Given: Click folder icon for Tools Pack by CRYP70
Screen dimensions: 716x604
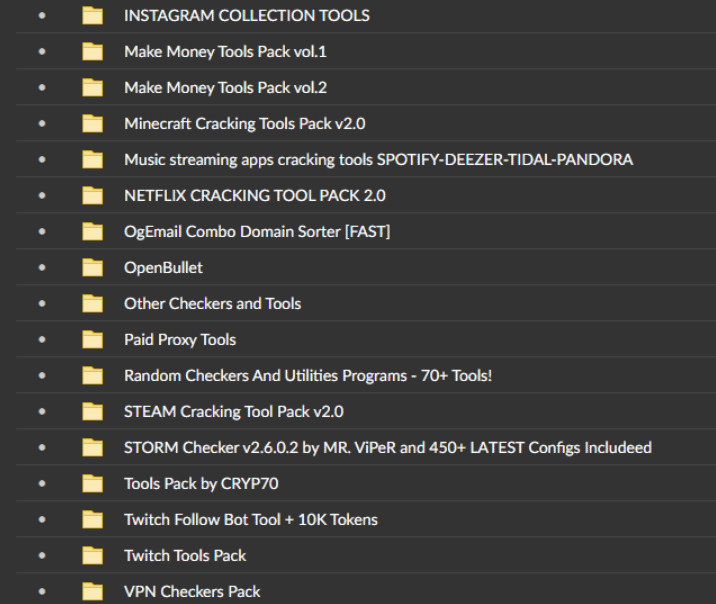Looking at the screenshot, I should (92, 484).
